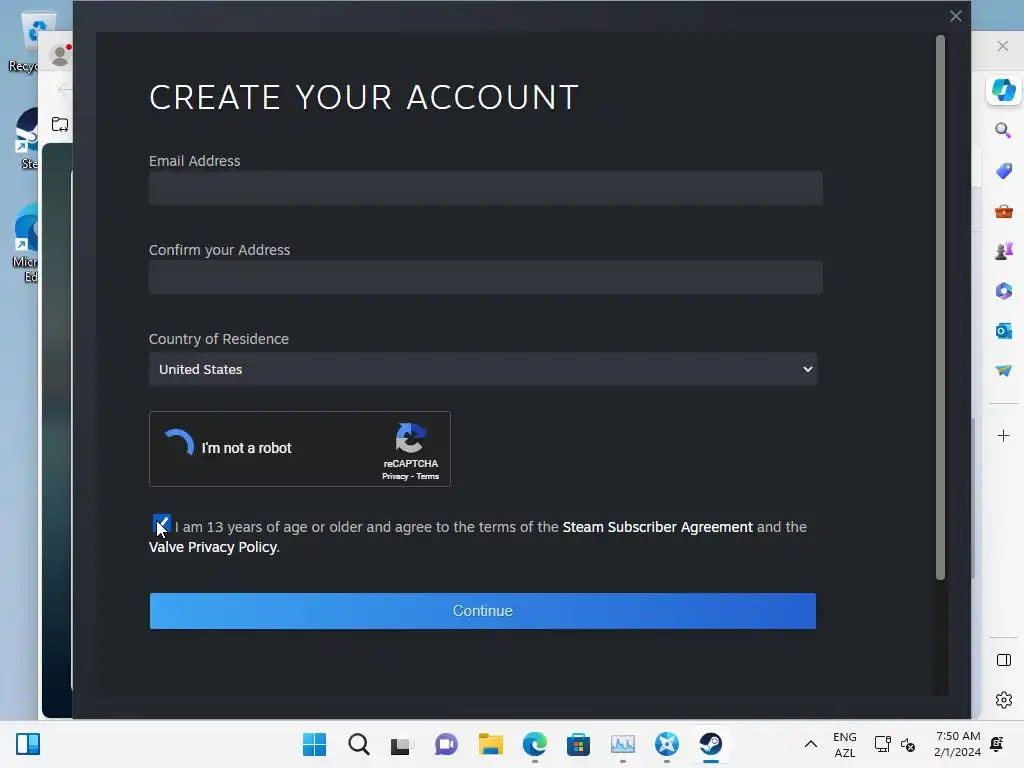Open Copilot in the Edge sidebar
Screen dimensions: 1024x768
pos(1004,90)
